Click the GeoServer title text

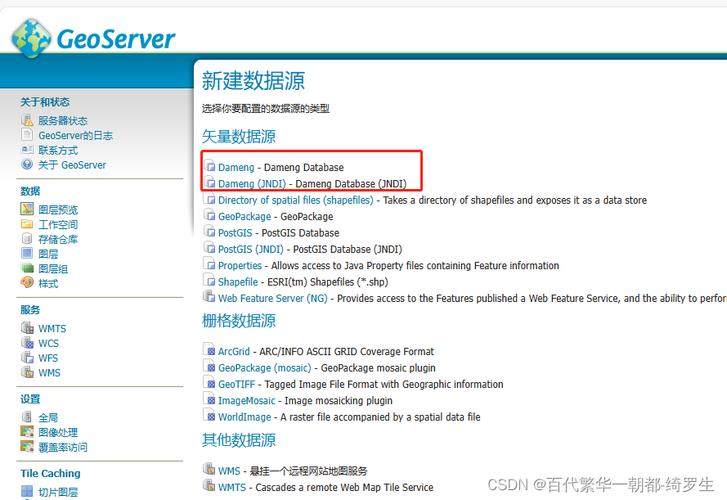click(x=116, y=39)
